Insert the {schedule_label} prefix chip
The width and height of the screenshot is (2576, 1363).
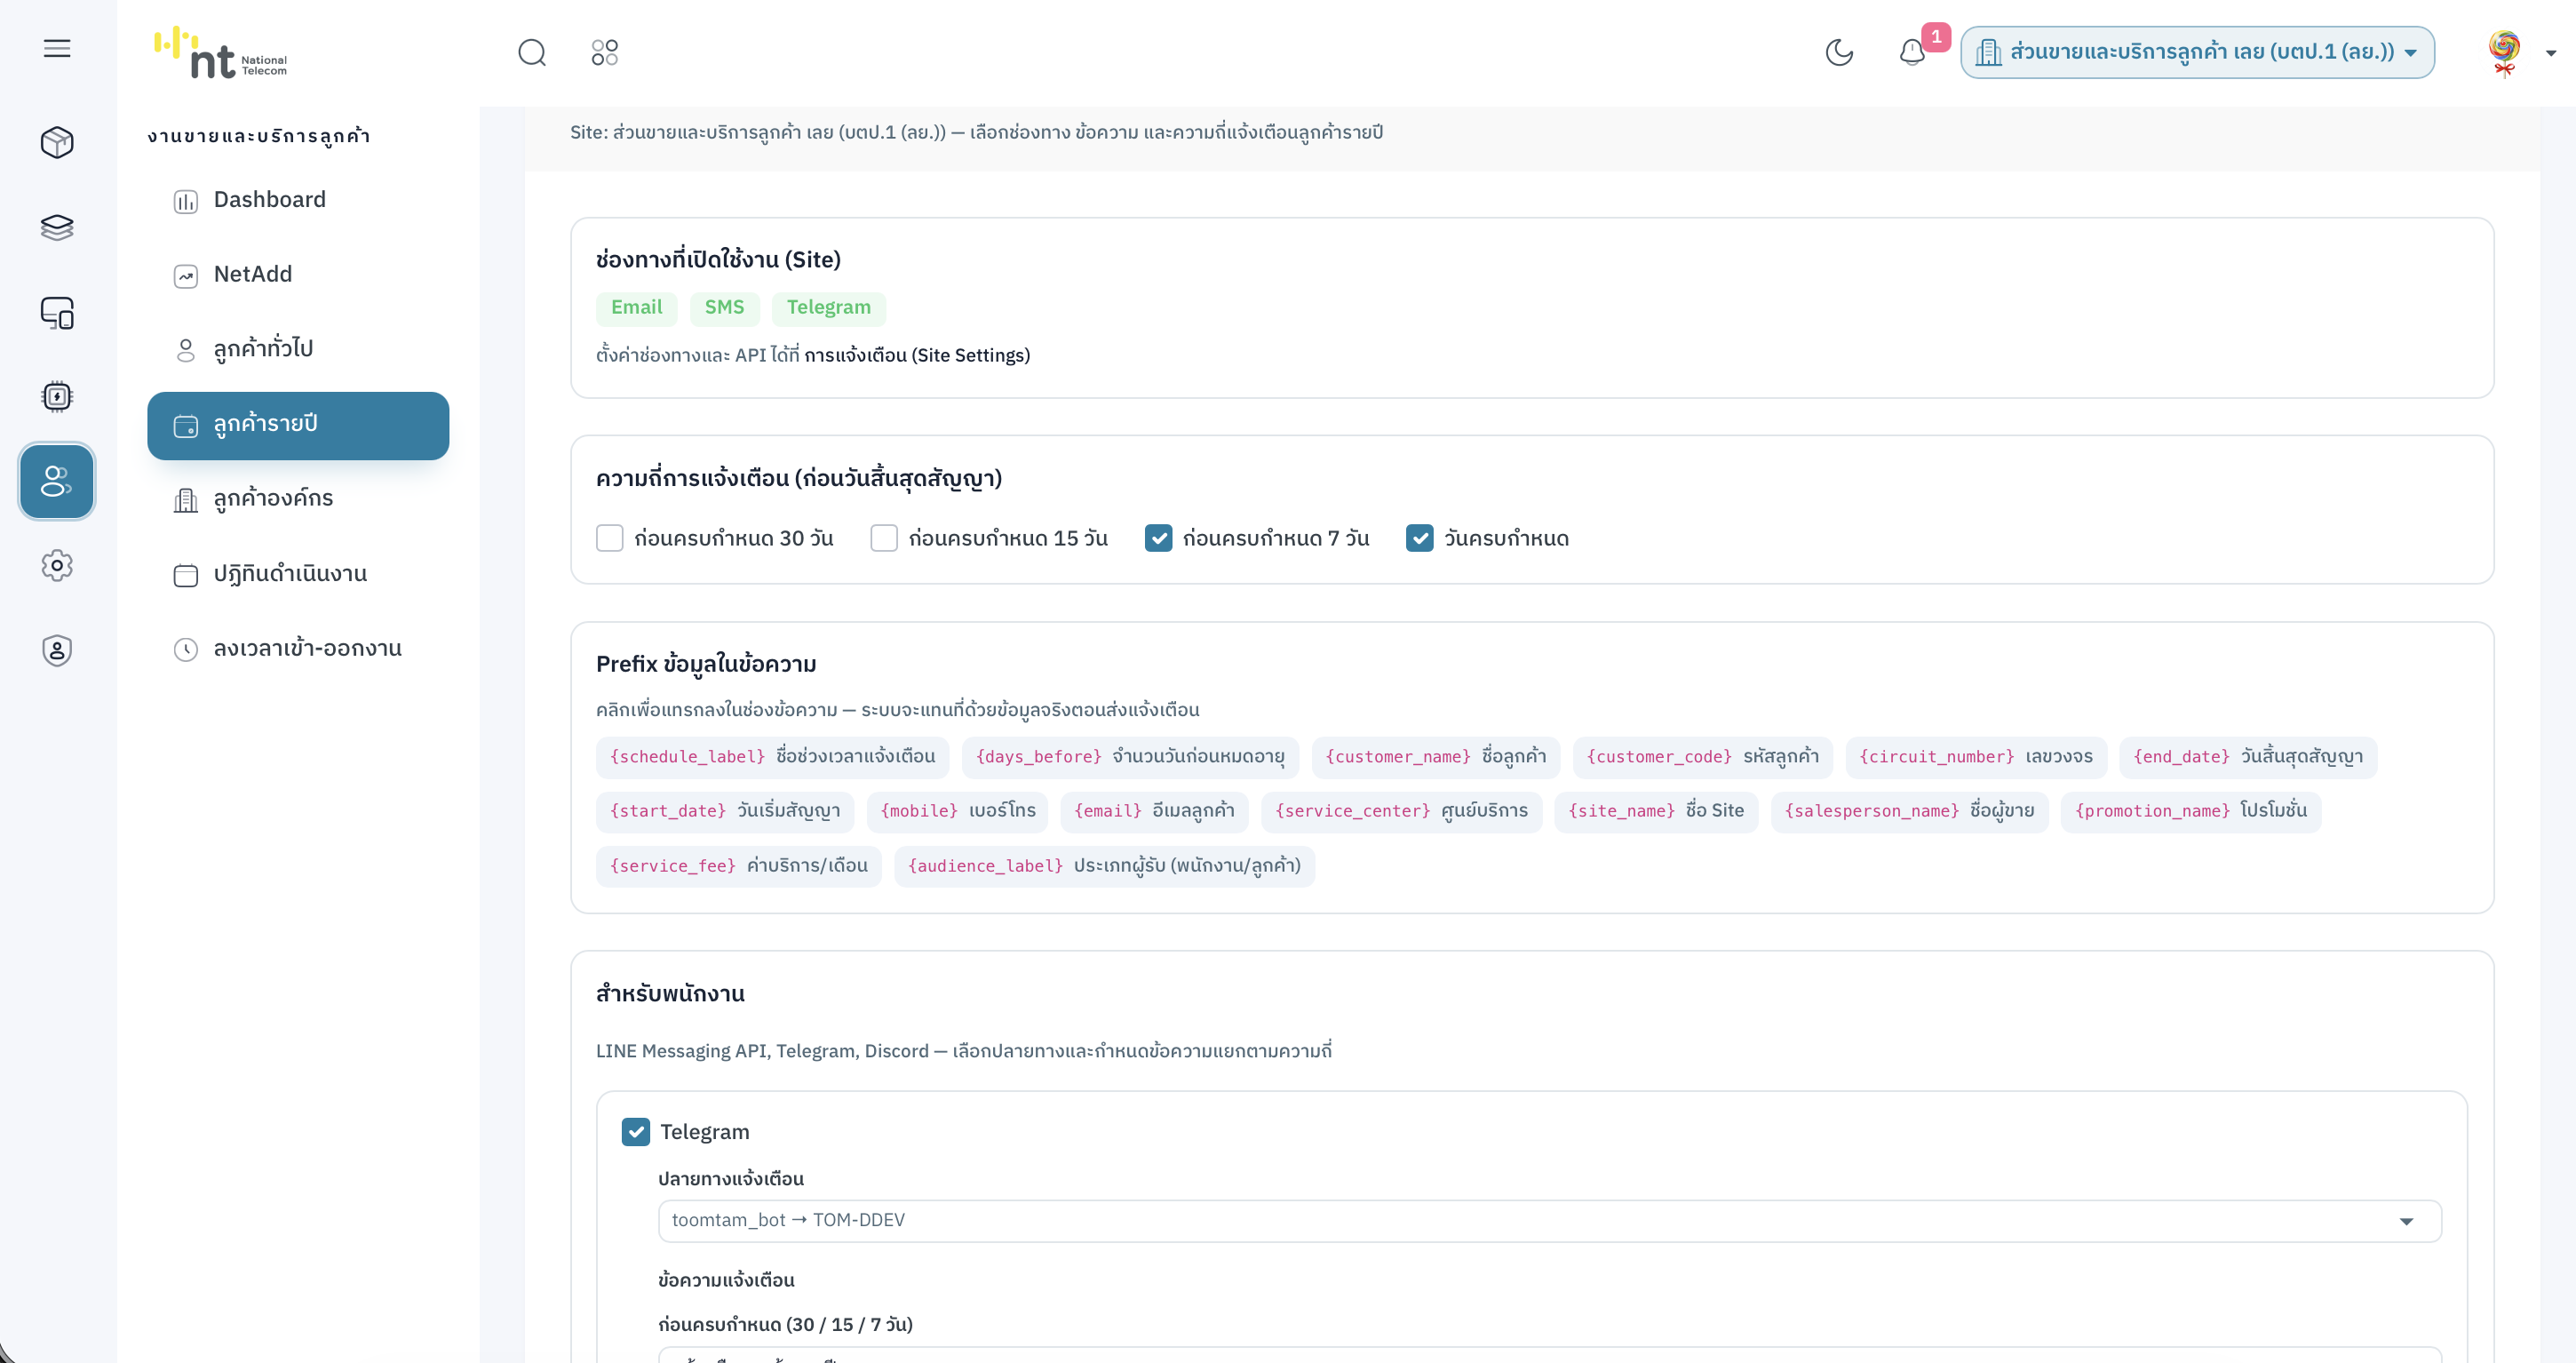(772, 757)
